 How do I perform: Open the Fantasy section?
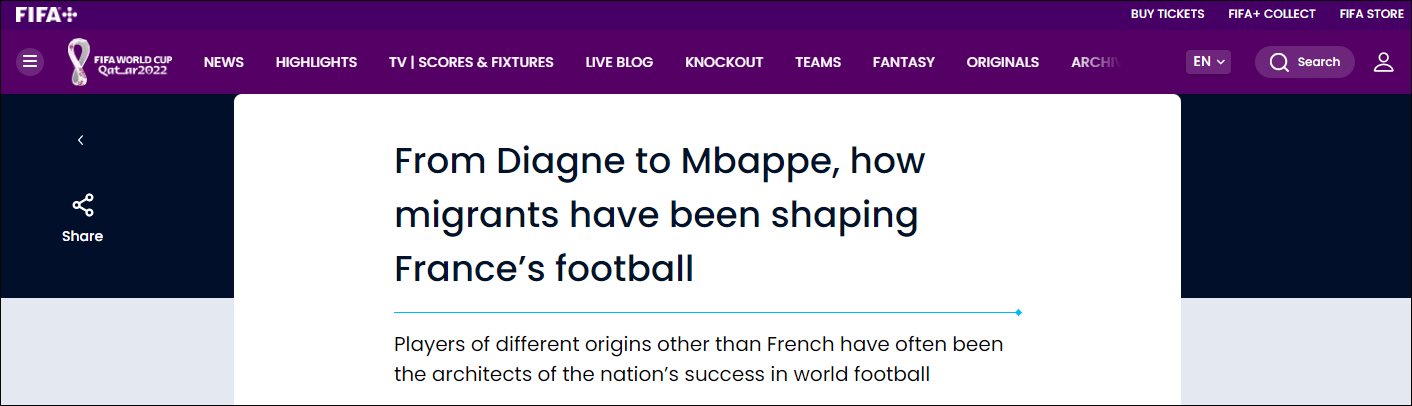(903, 62)
